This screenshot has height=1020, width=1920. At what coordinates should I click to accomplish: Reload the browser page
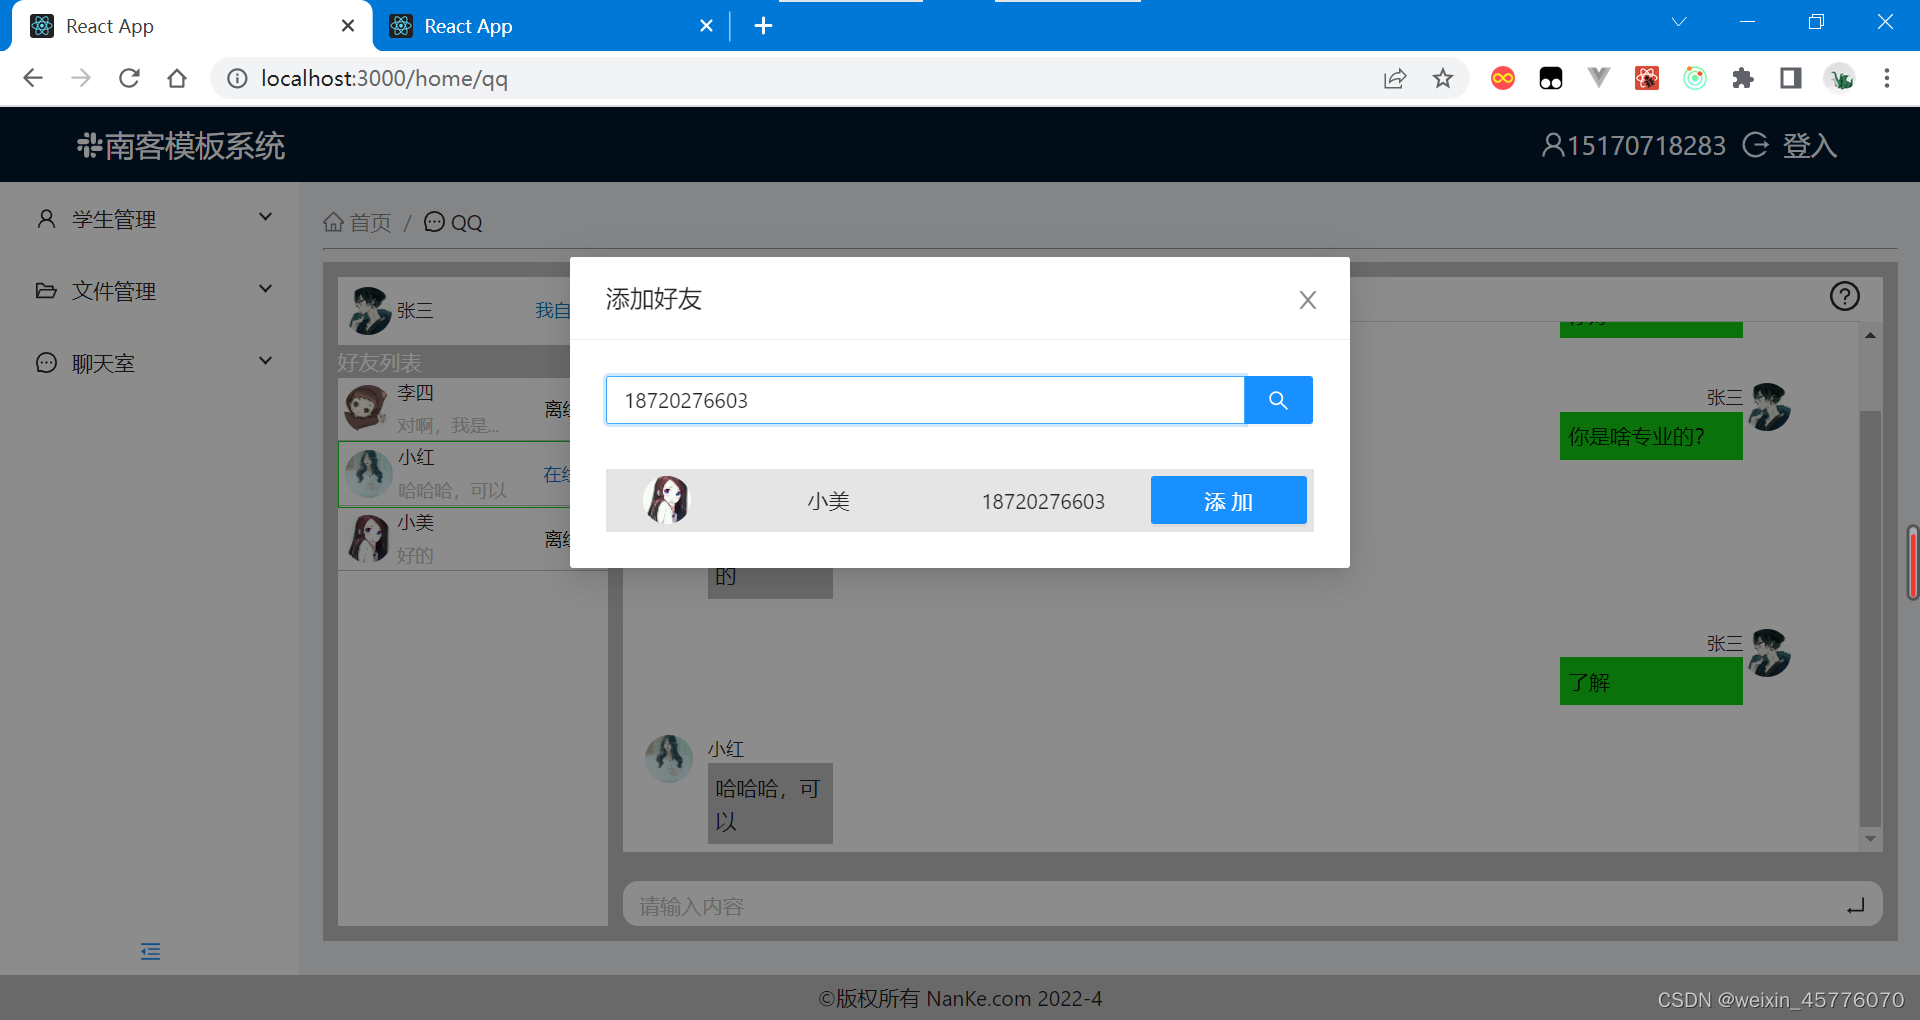(129, 78)
